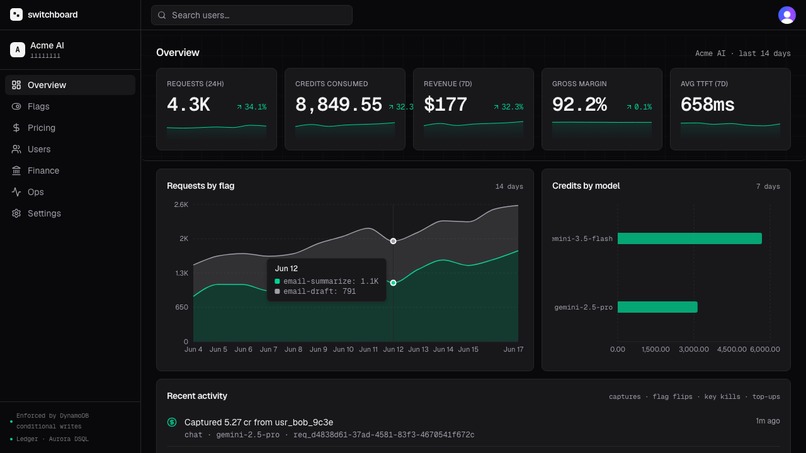
Task: Open the Revenue (7D) stat card
Action: (473, 109)
